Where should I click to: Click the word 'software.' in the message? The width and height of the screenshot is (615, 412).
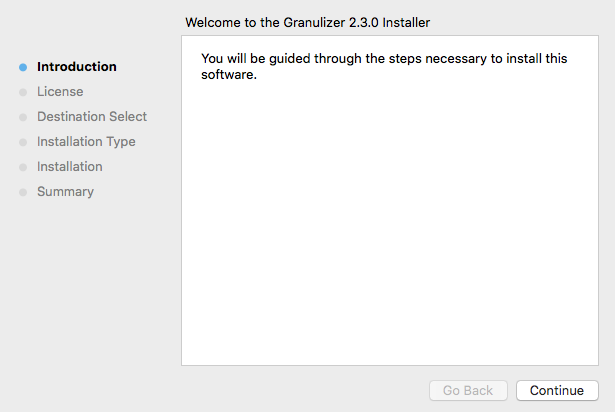coord(229,75)
